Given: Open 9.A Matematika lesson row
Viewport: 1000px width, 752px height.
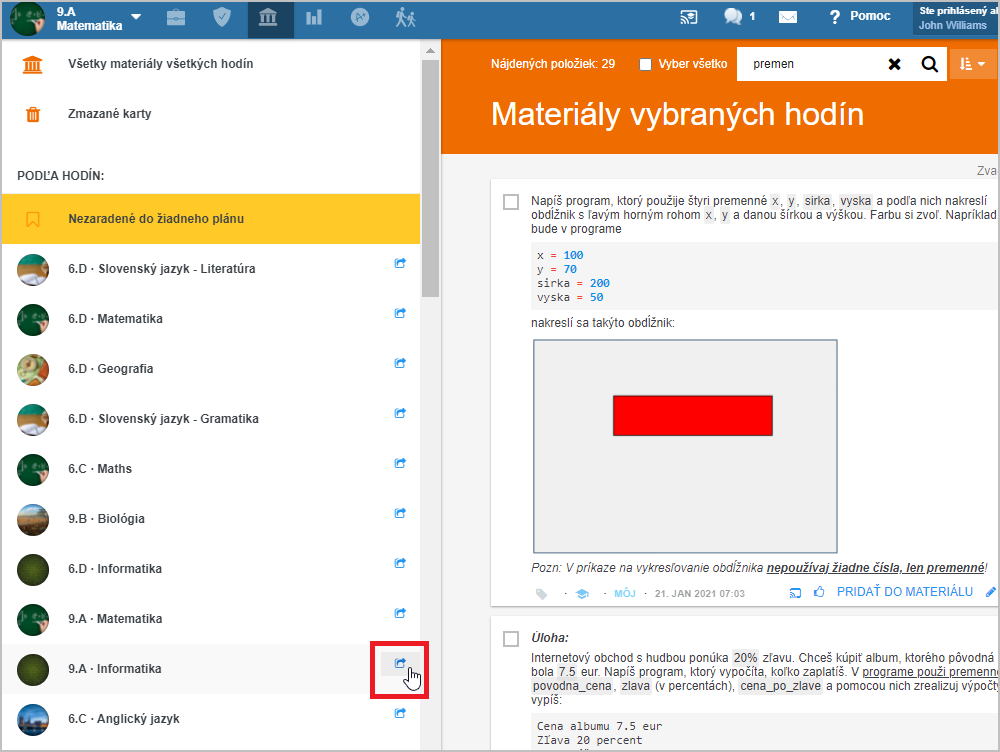Looking at the screenshot, I should click(x=211, y=619).
